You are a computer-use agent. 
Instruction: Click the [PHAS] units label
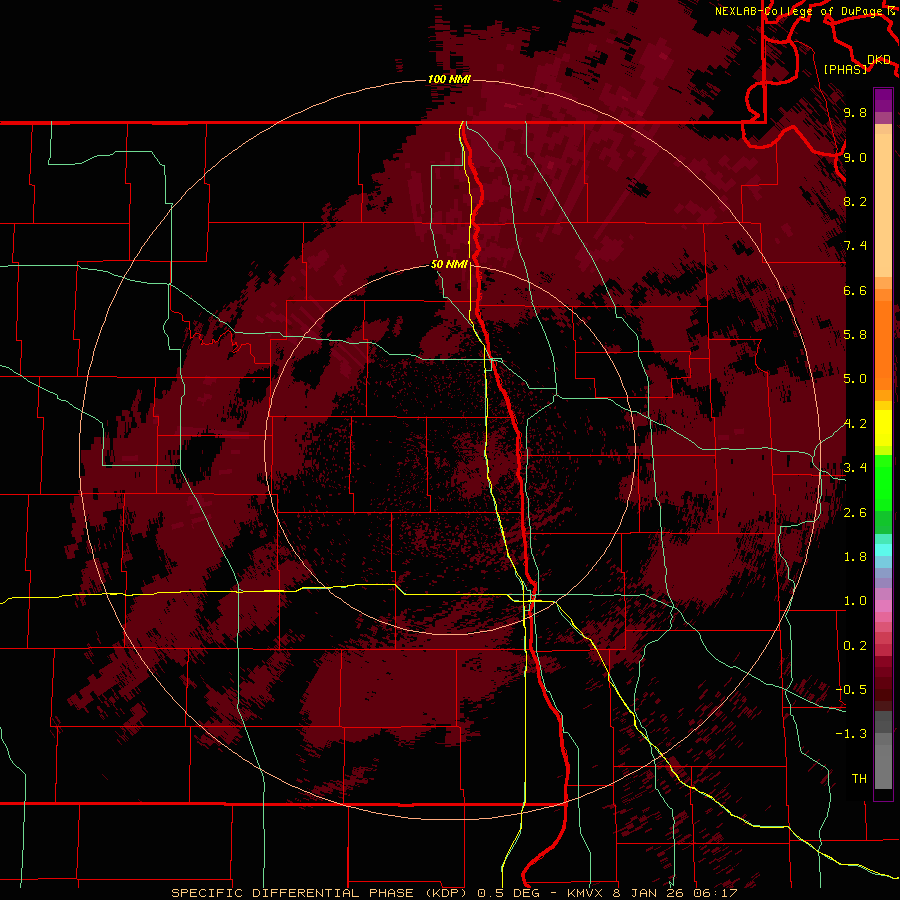(x=845, y=70)
